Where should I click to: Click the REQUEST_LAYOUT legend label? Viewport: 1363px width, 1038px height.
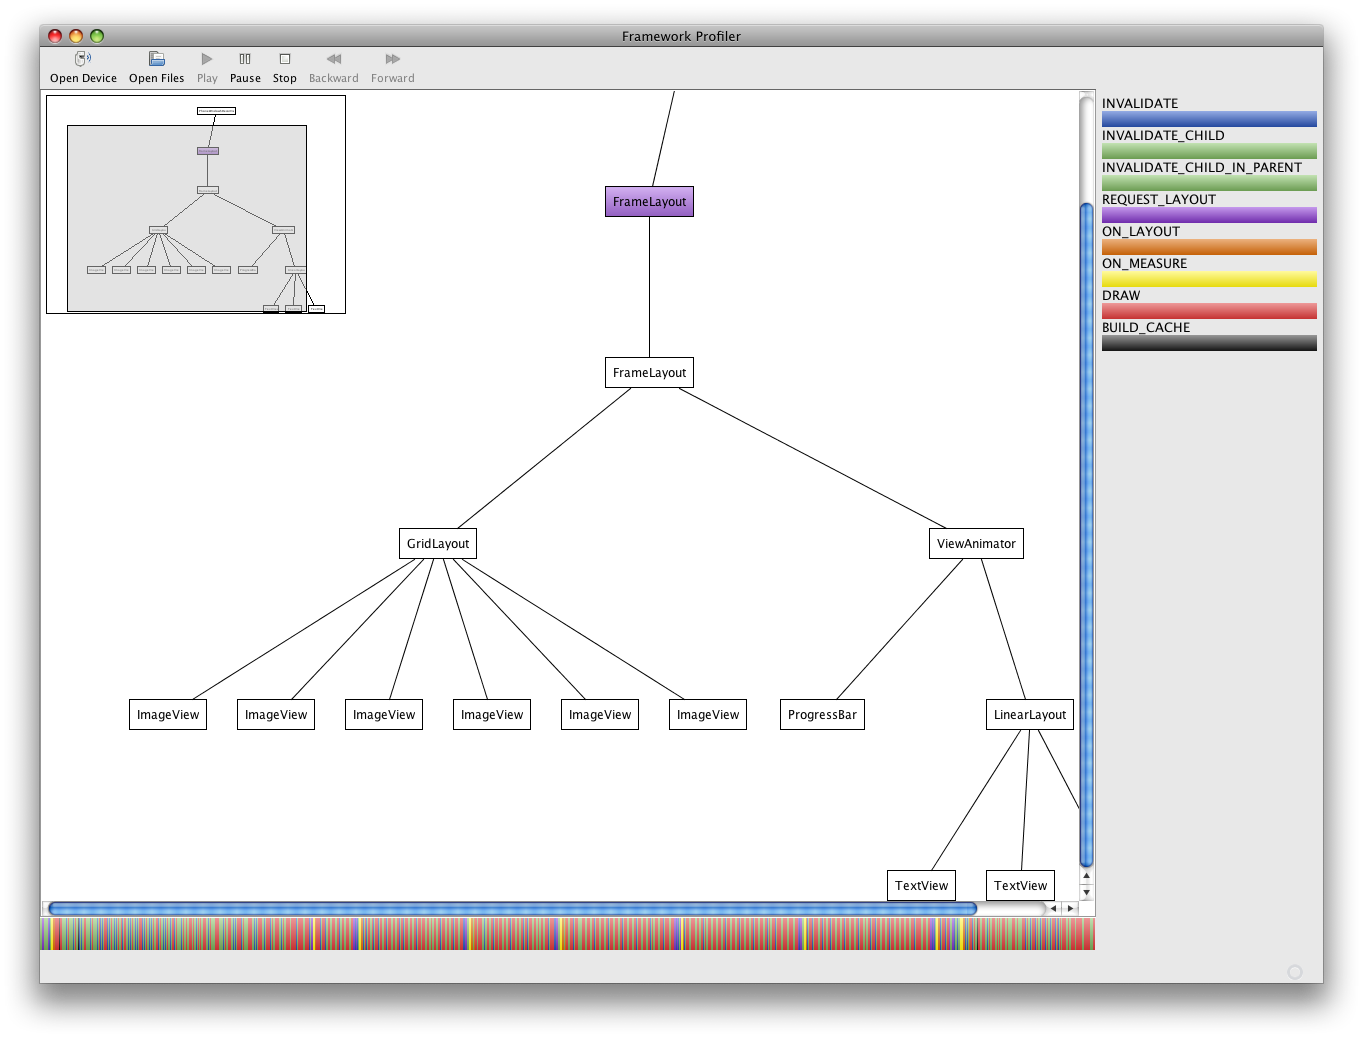(x=1159, y=199)
